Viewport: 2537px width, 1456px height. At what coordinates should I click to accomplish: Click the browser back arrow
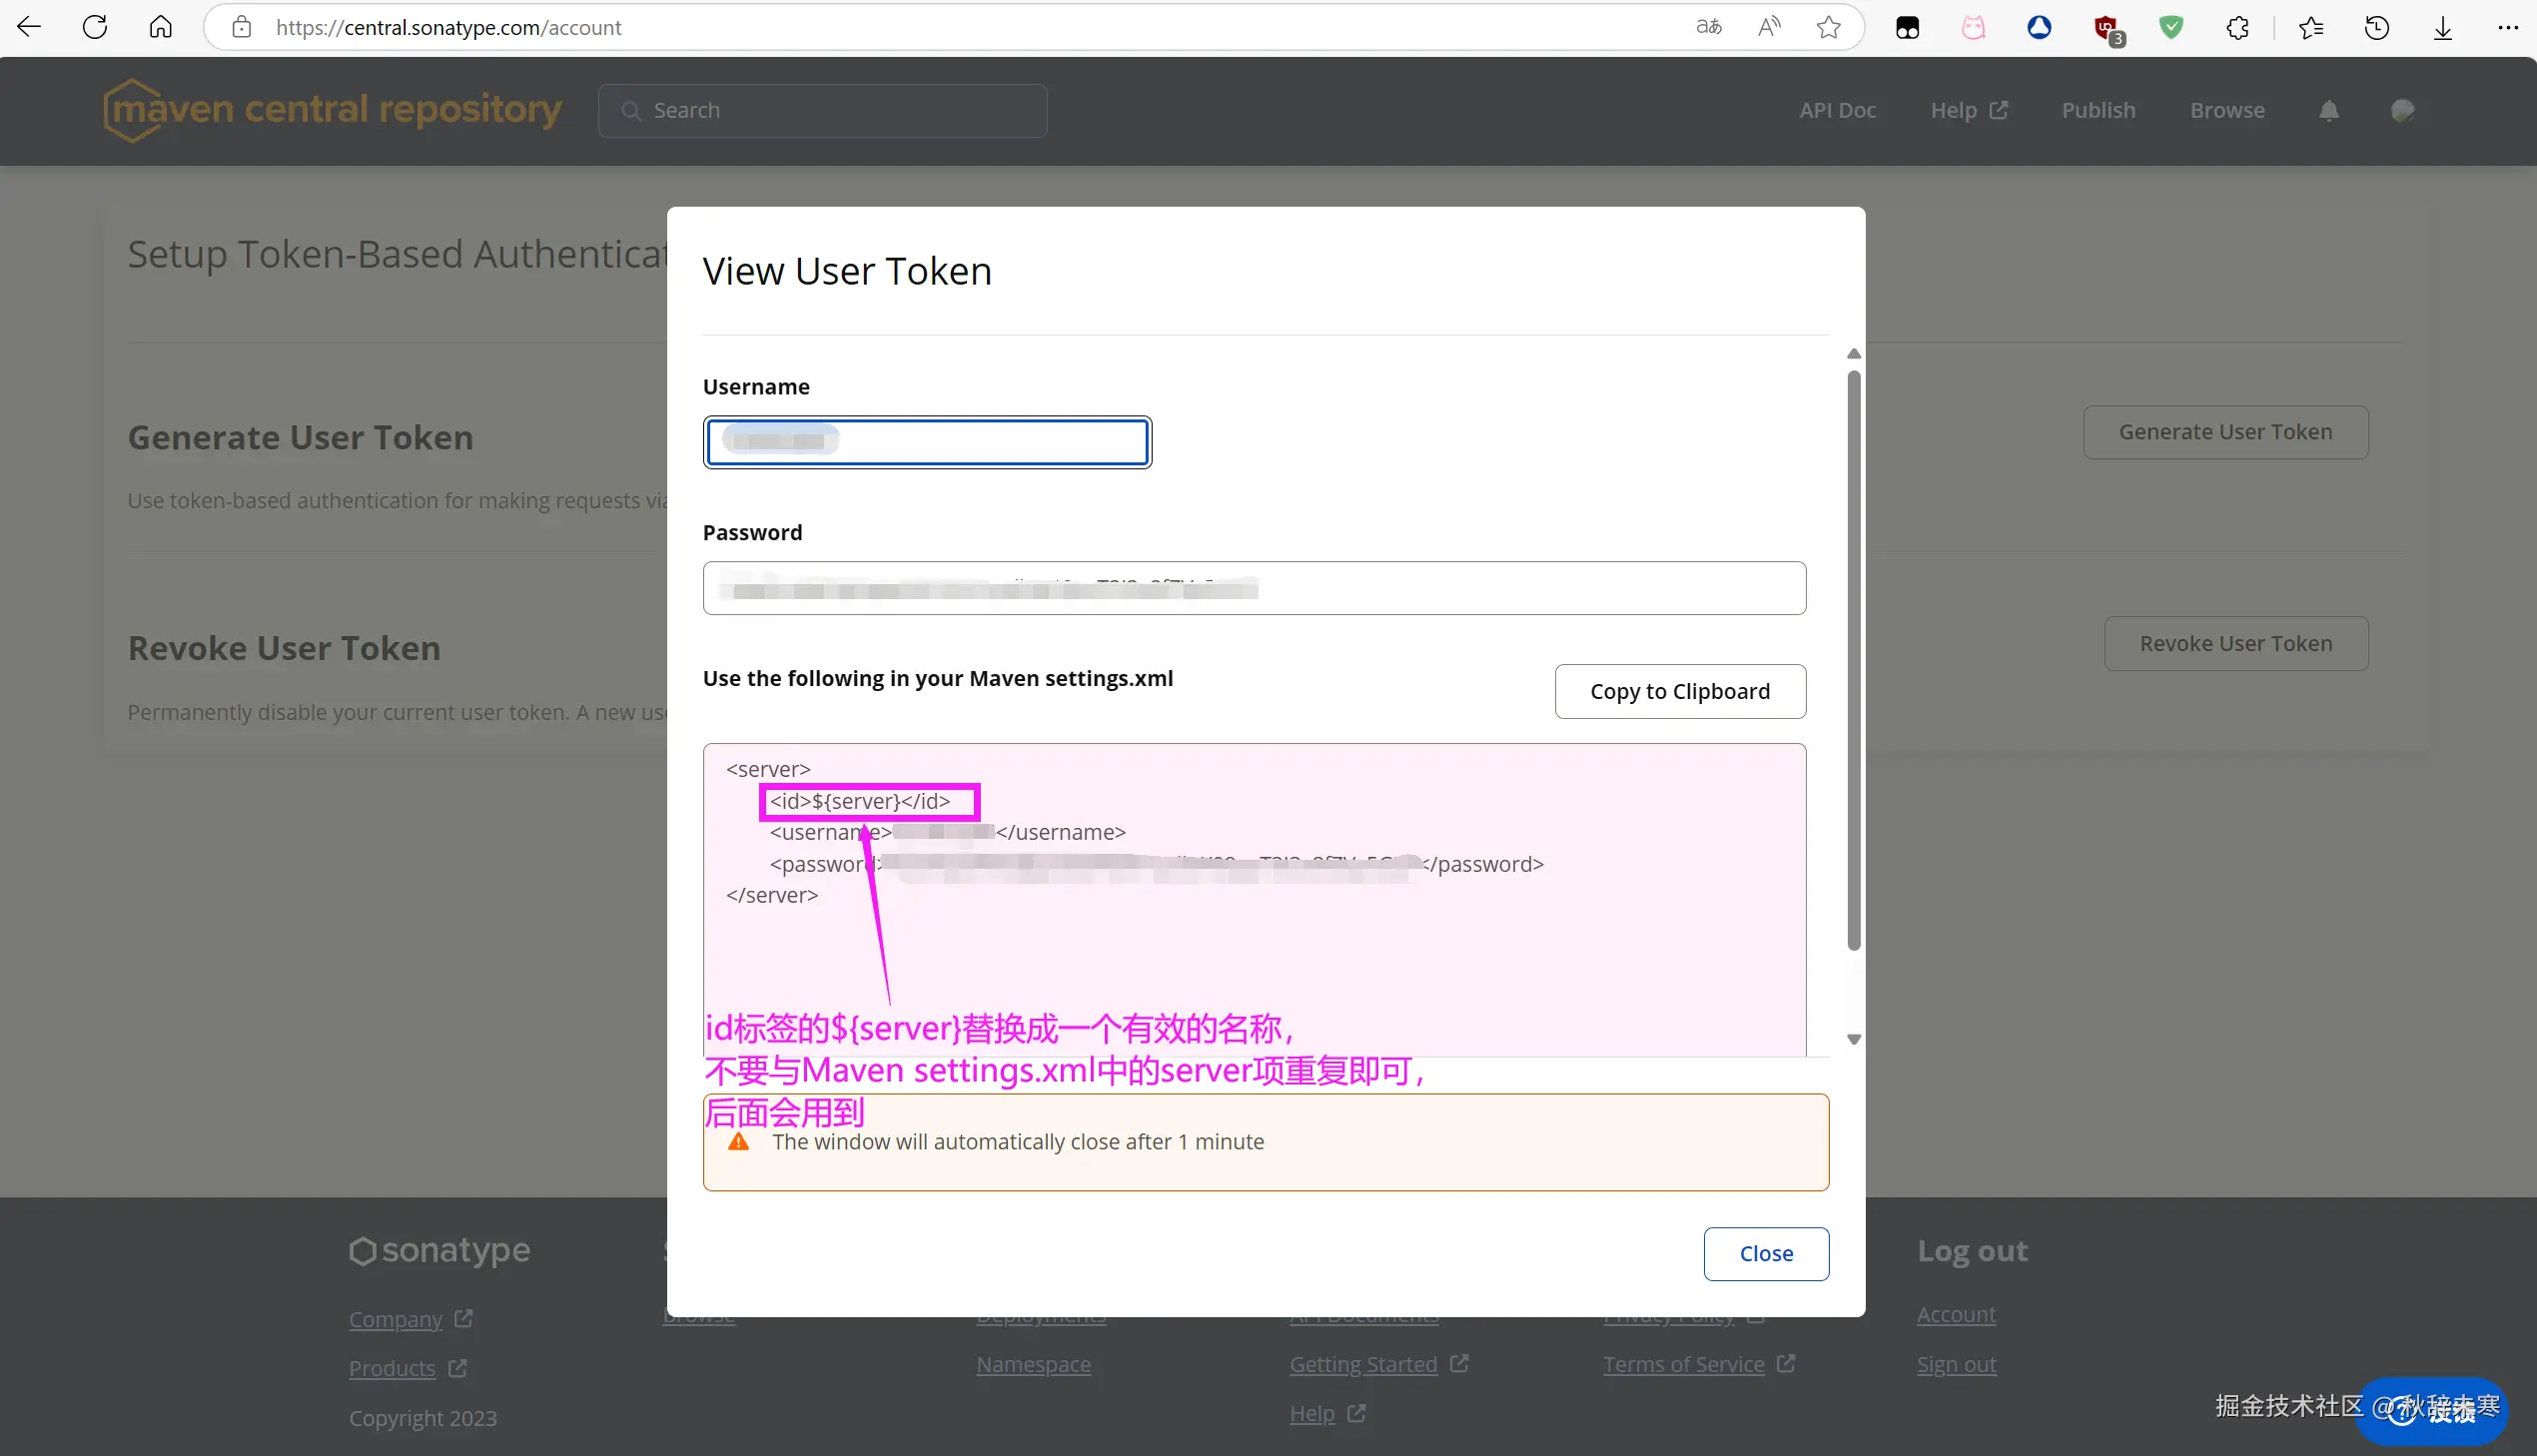(29, 27)
